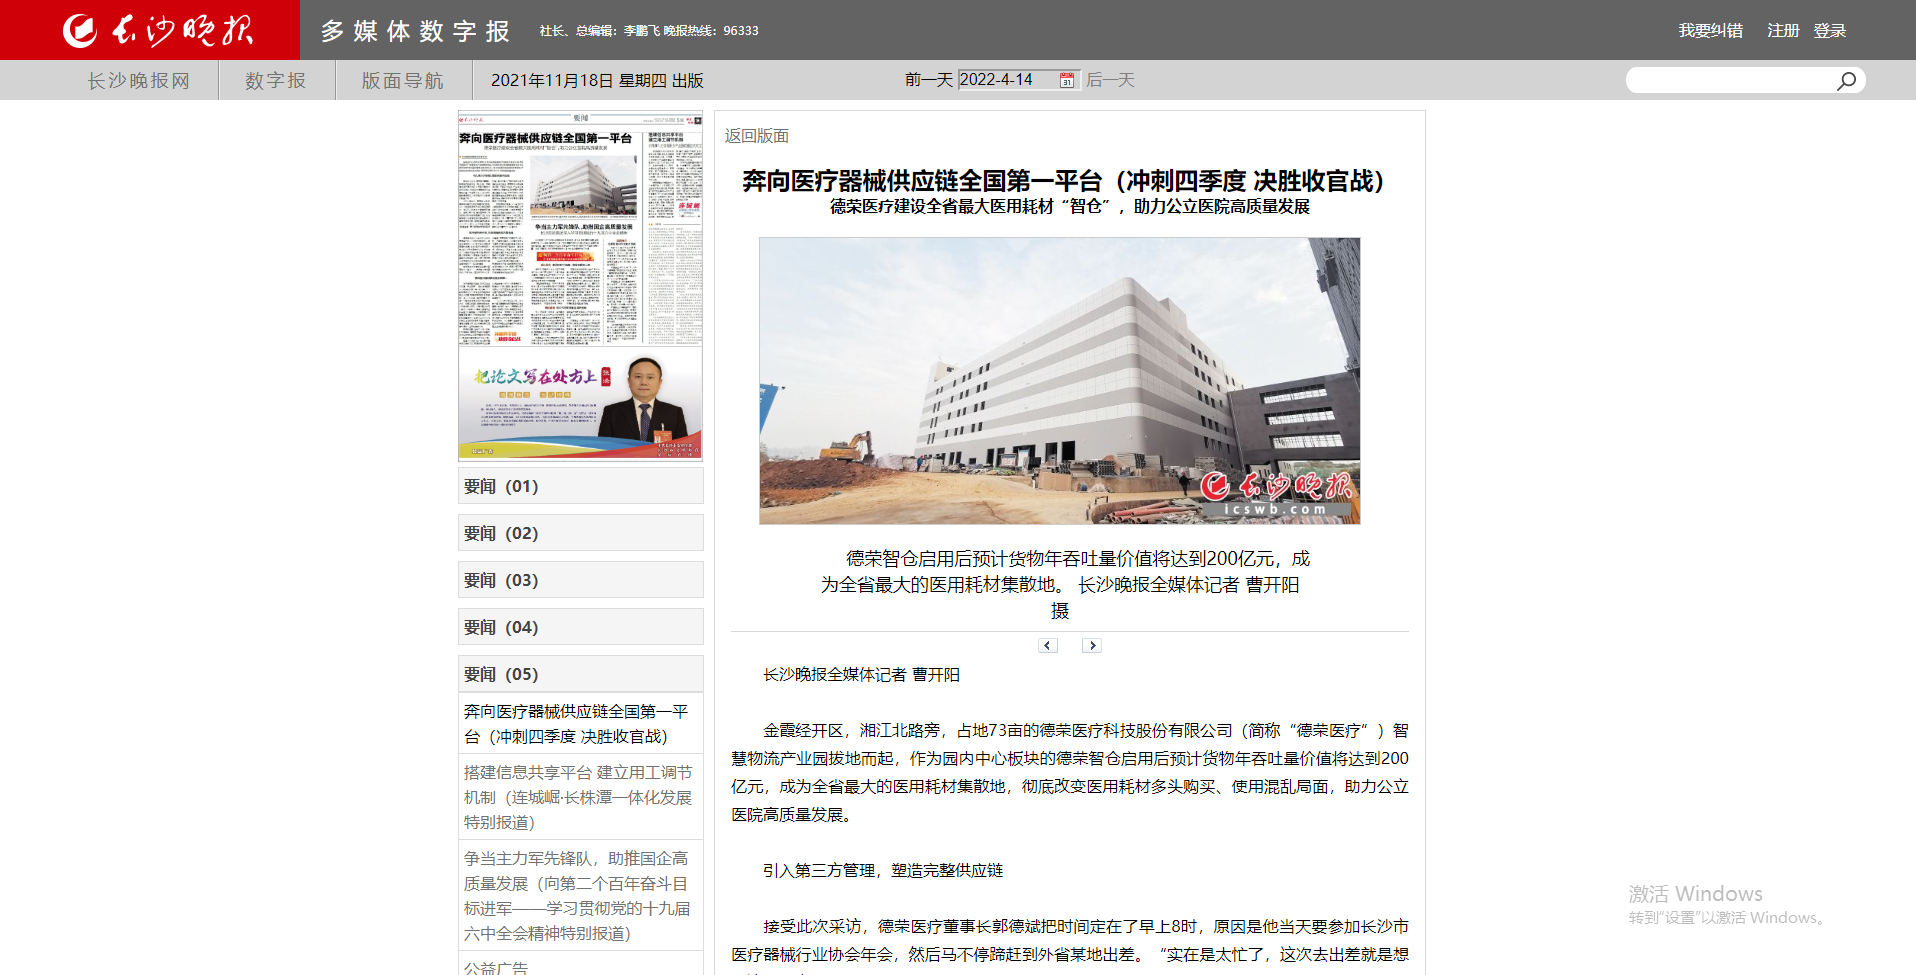
Task: Click the search magnifier icon
Action: (1845, 80)
